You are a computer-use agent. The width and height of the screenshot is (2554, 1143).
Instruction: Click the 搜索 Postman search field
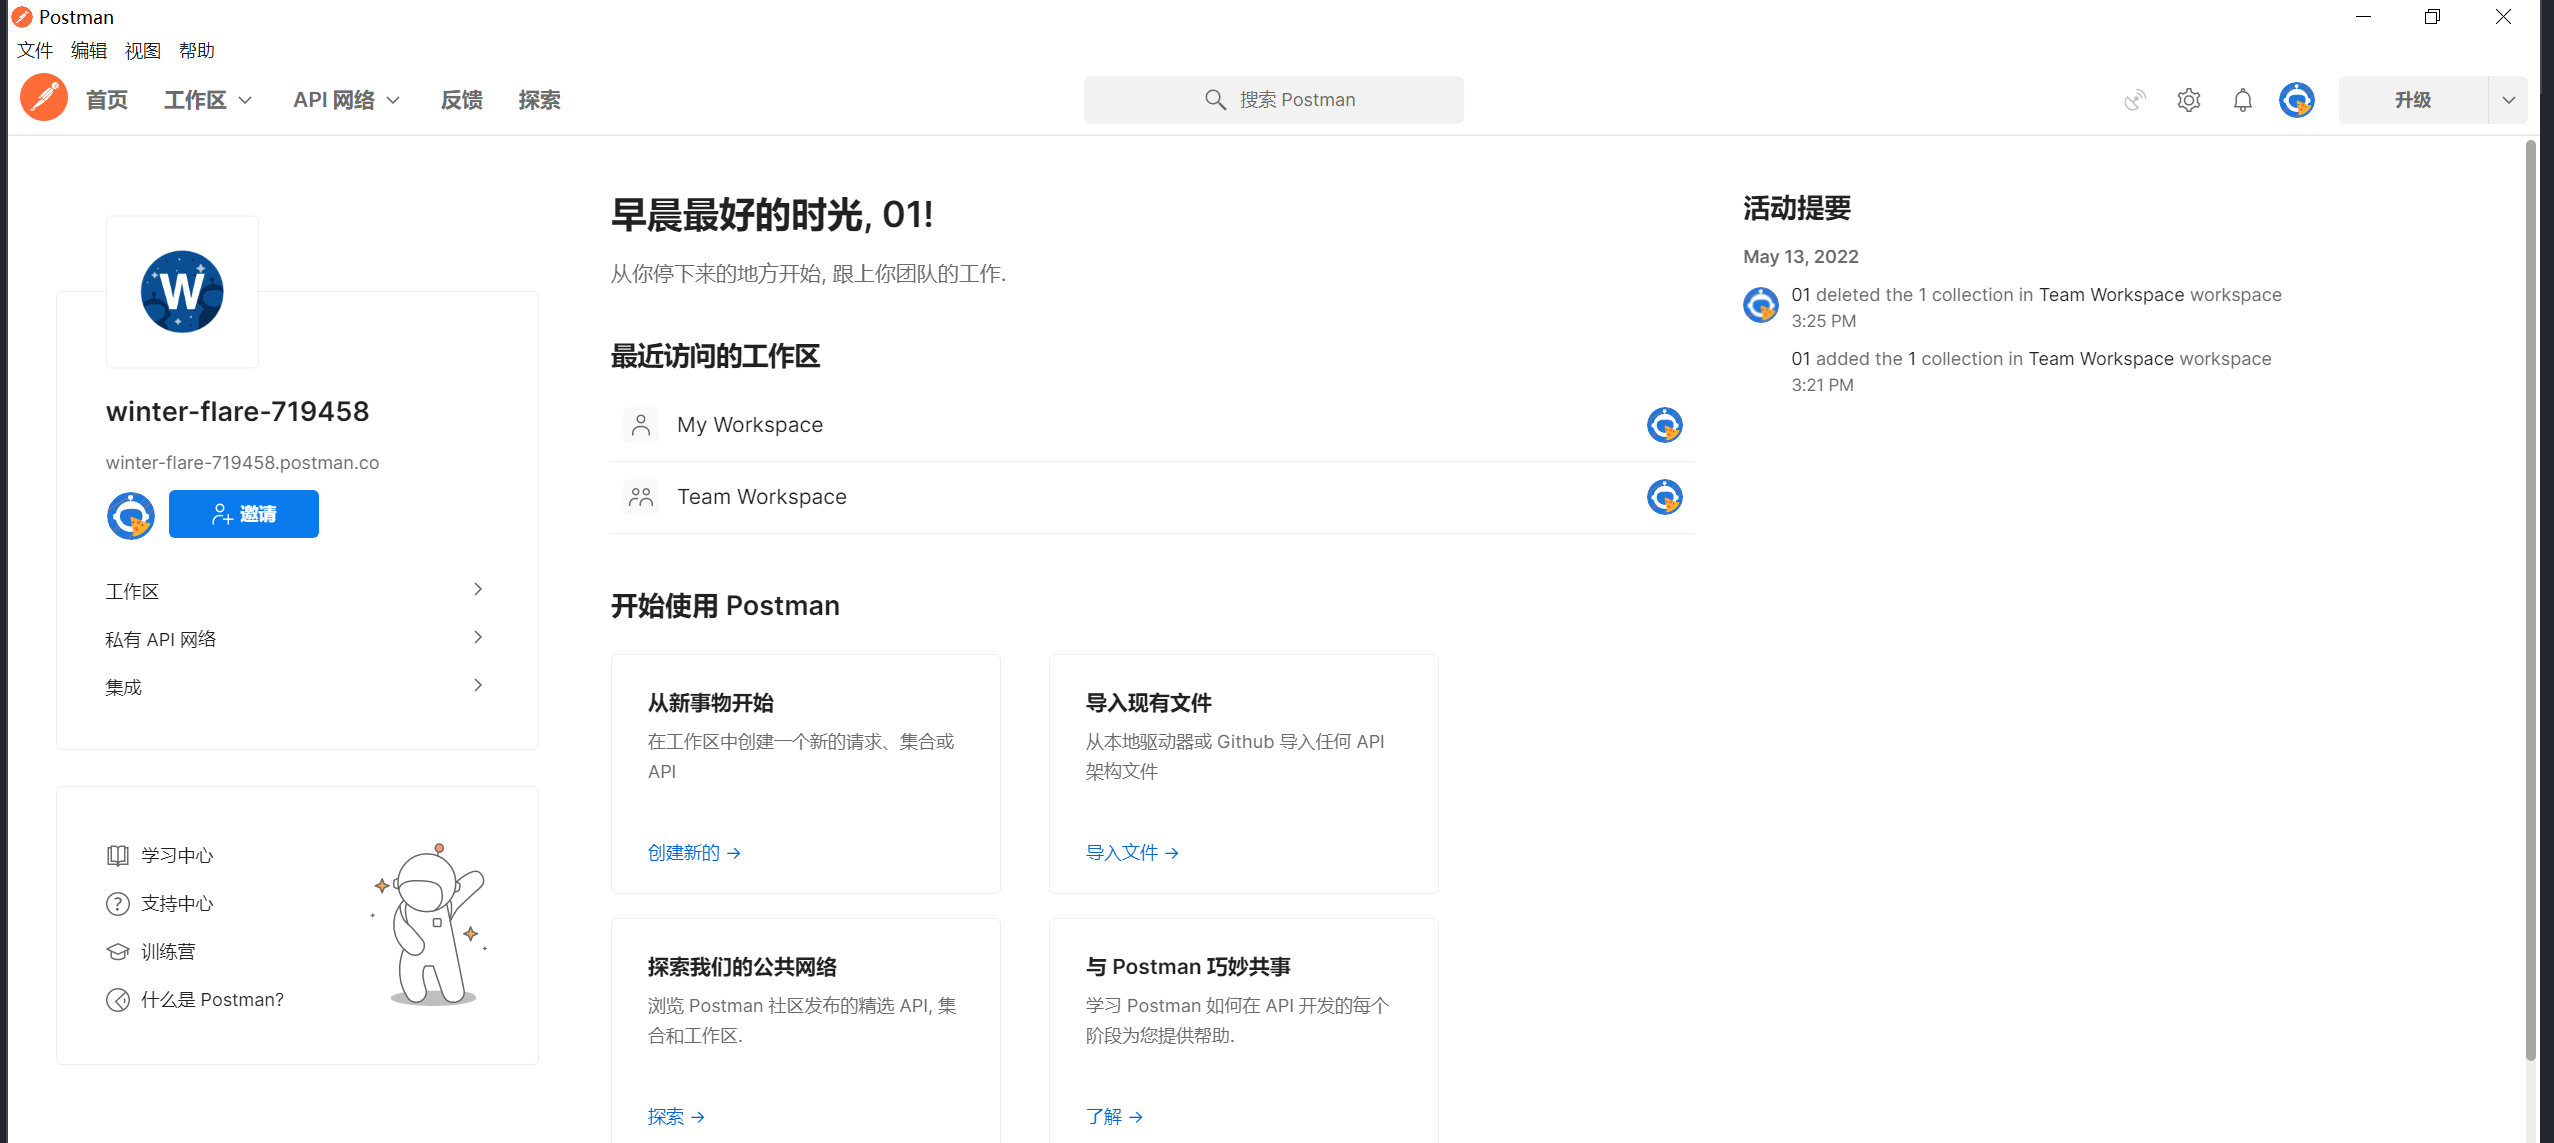click(1273, 100)
